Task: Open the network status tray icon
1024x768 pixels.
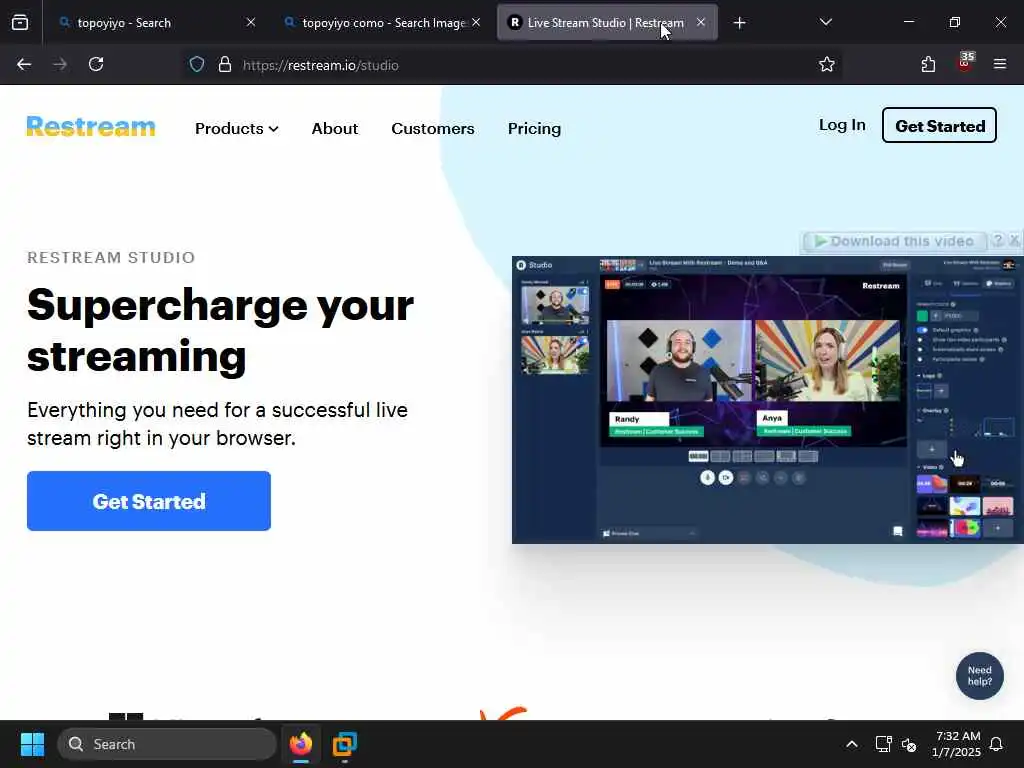Action: [883, 744]
